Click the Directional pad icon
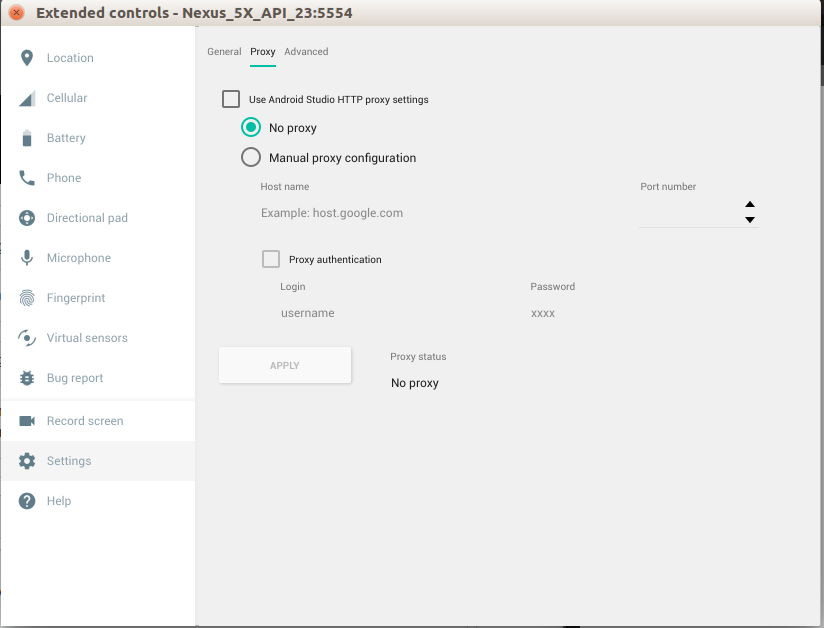The image size is (824, 628). coord(27,218)
